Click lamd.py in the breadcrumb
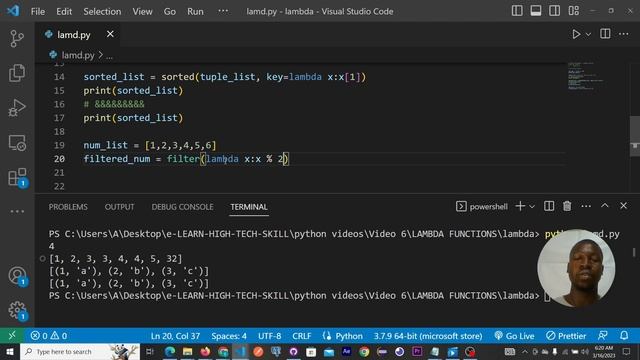 (78, 55)
